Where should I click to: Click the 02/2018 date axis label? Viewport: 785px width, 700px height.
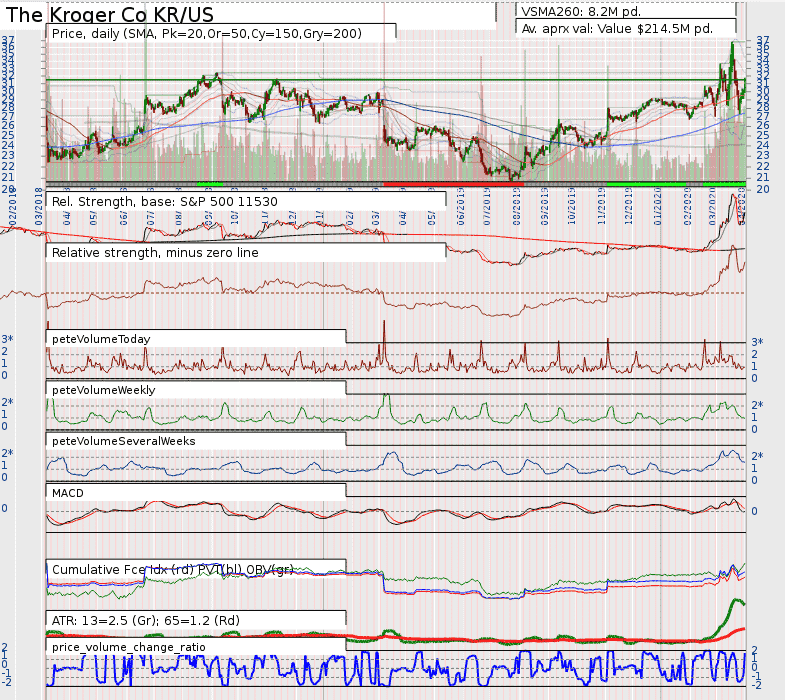(14, 206)
